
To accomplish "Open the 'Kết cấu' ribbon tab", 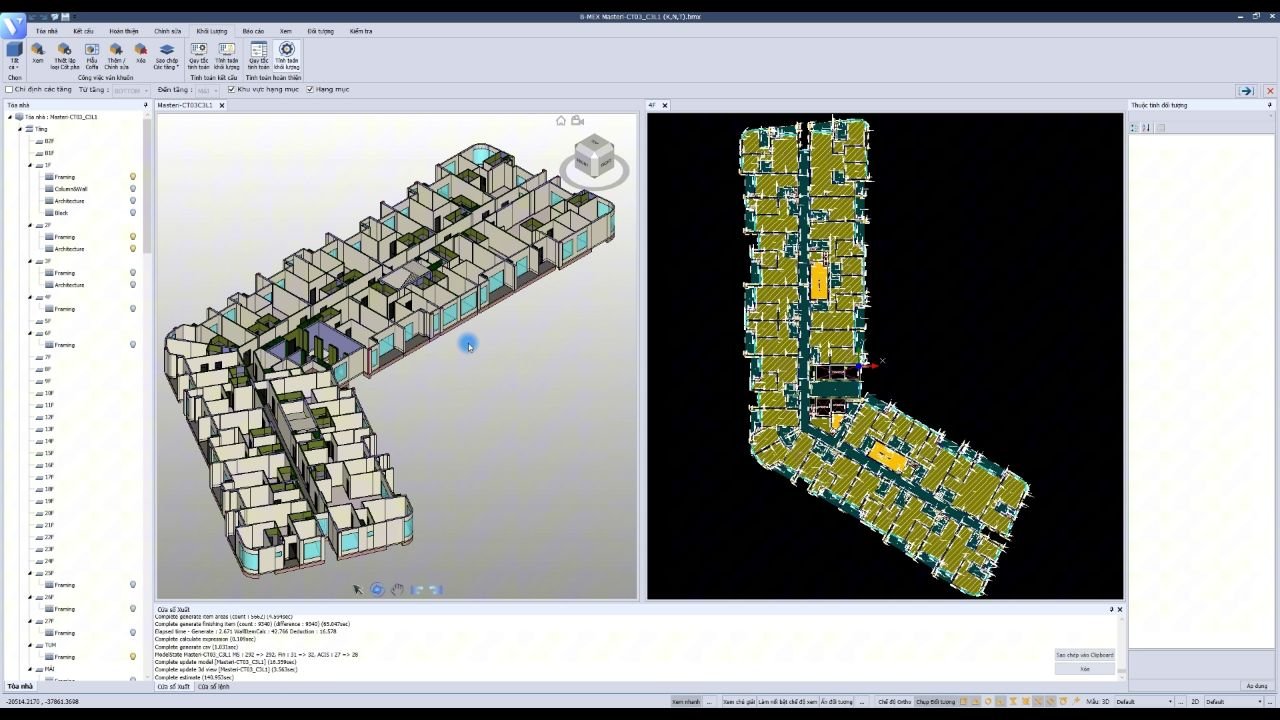I will tap(83, 31).
